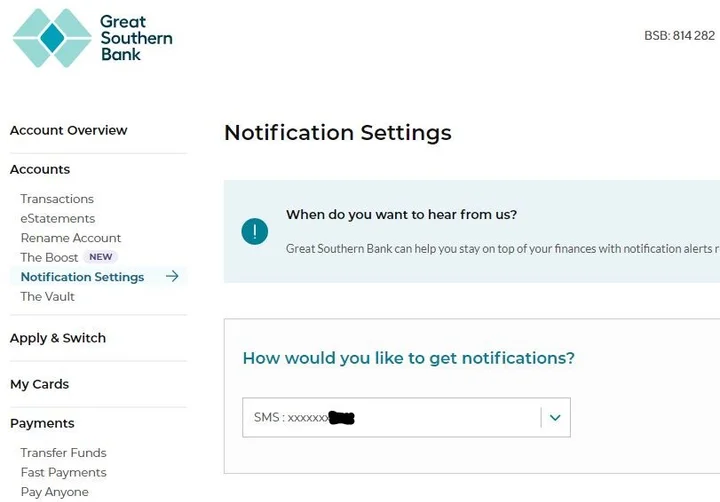Open Fast Payments
720x502 pixels.
coord(63,472)
